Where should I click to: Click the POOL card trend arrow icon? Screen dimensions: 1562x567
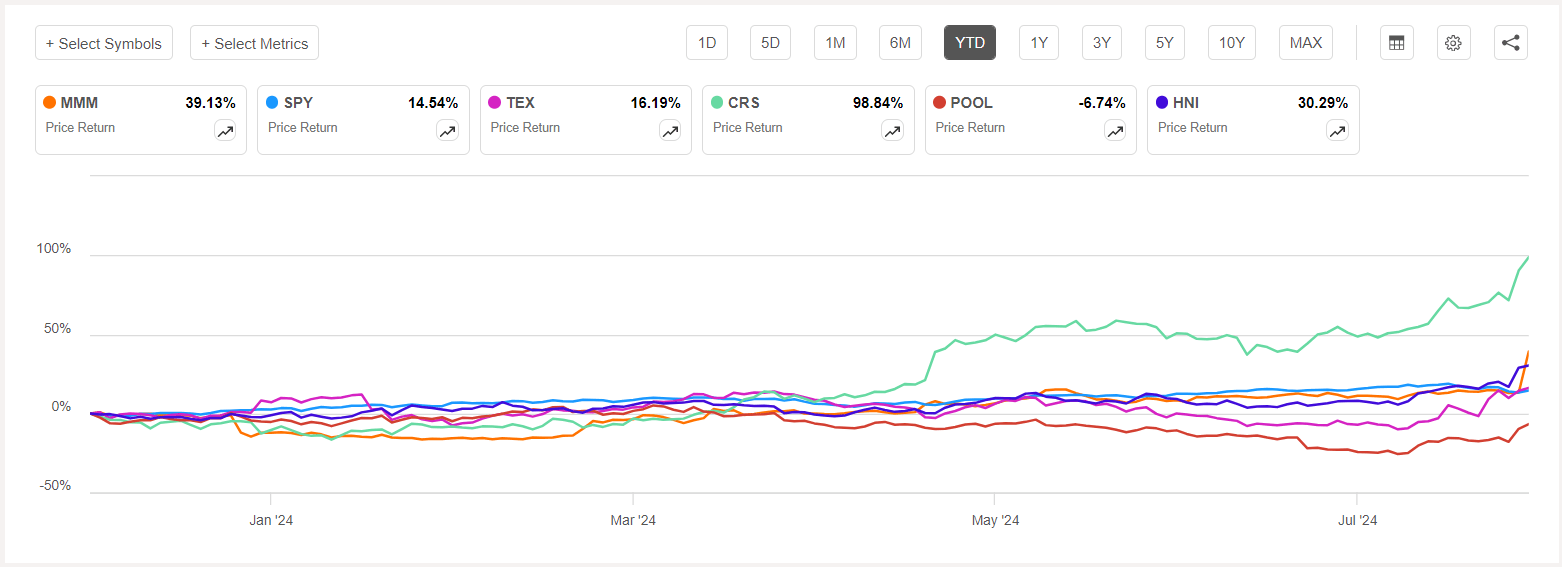click(1114, 131)
